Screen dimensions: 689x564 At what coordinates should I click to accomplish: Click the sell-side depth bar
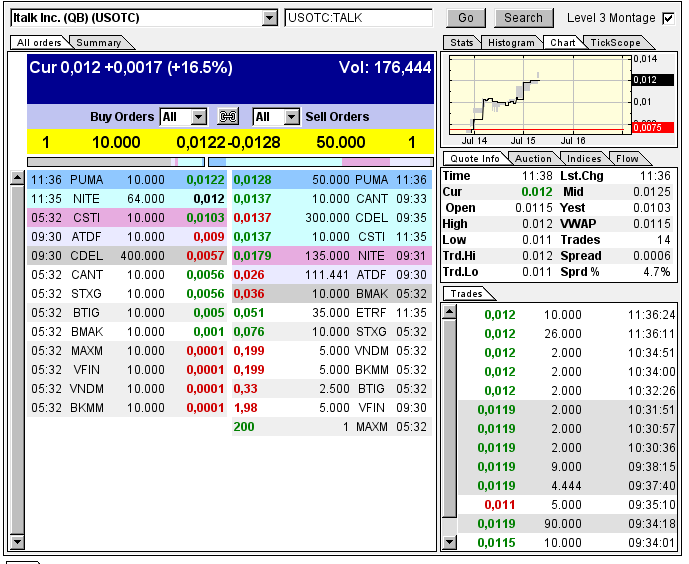tap(321, 162)
